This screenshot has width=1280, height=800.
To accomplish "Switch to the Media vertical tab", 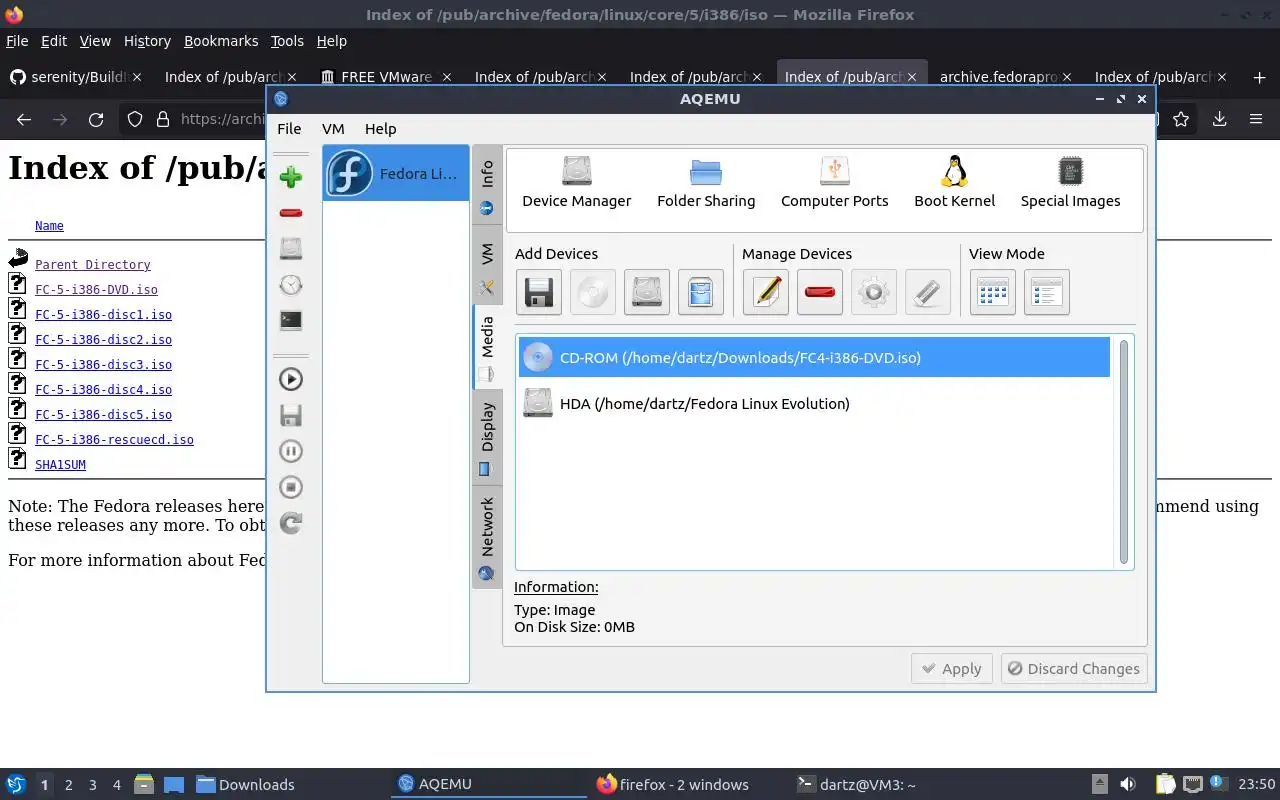I will click(x=487, y=347).
